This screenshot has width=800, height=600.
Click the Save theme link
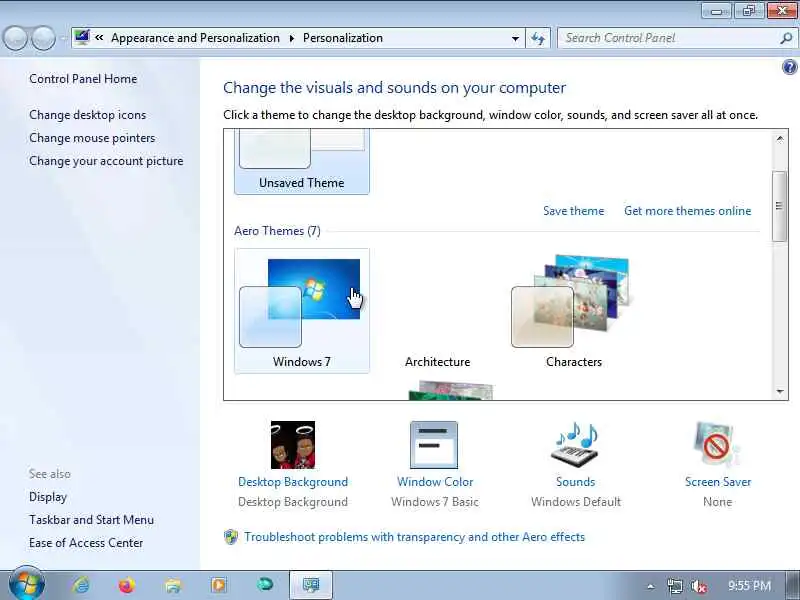(573, 211)
